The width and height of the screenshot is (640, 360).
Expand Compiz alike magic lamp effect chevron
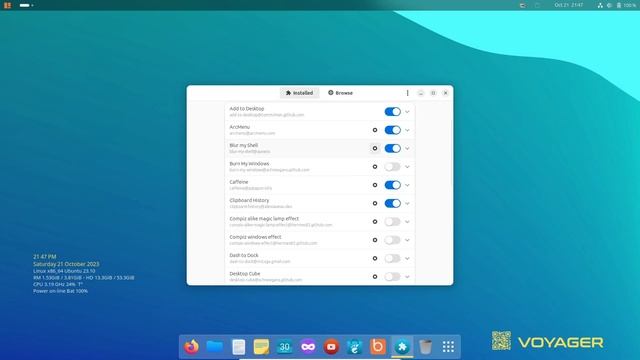click(x=407, y=222)
